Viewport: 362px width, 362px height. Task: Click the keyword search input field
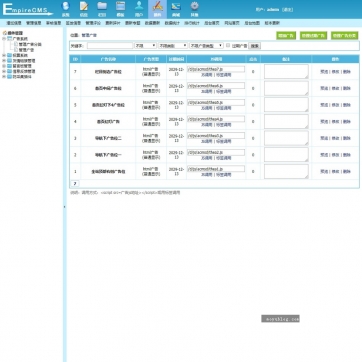[x=110, y=46]
